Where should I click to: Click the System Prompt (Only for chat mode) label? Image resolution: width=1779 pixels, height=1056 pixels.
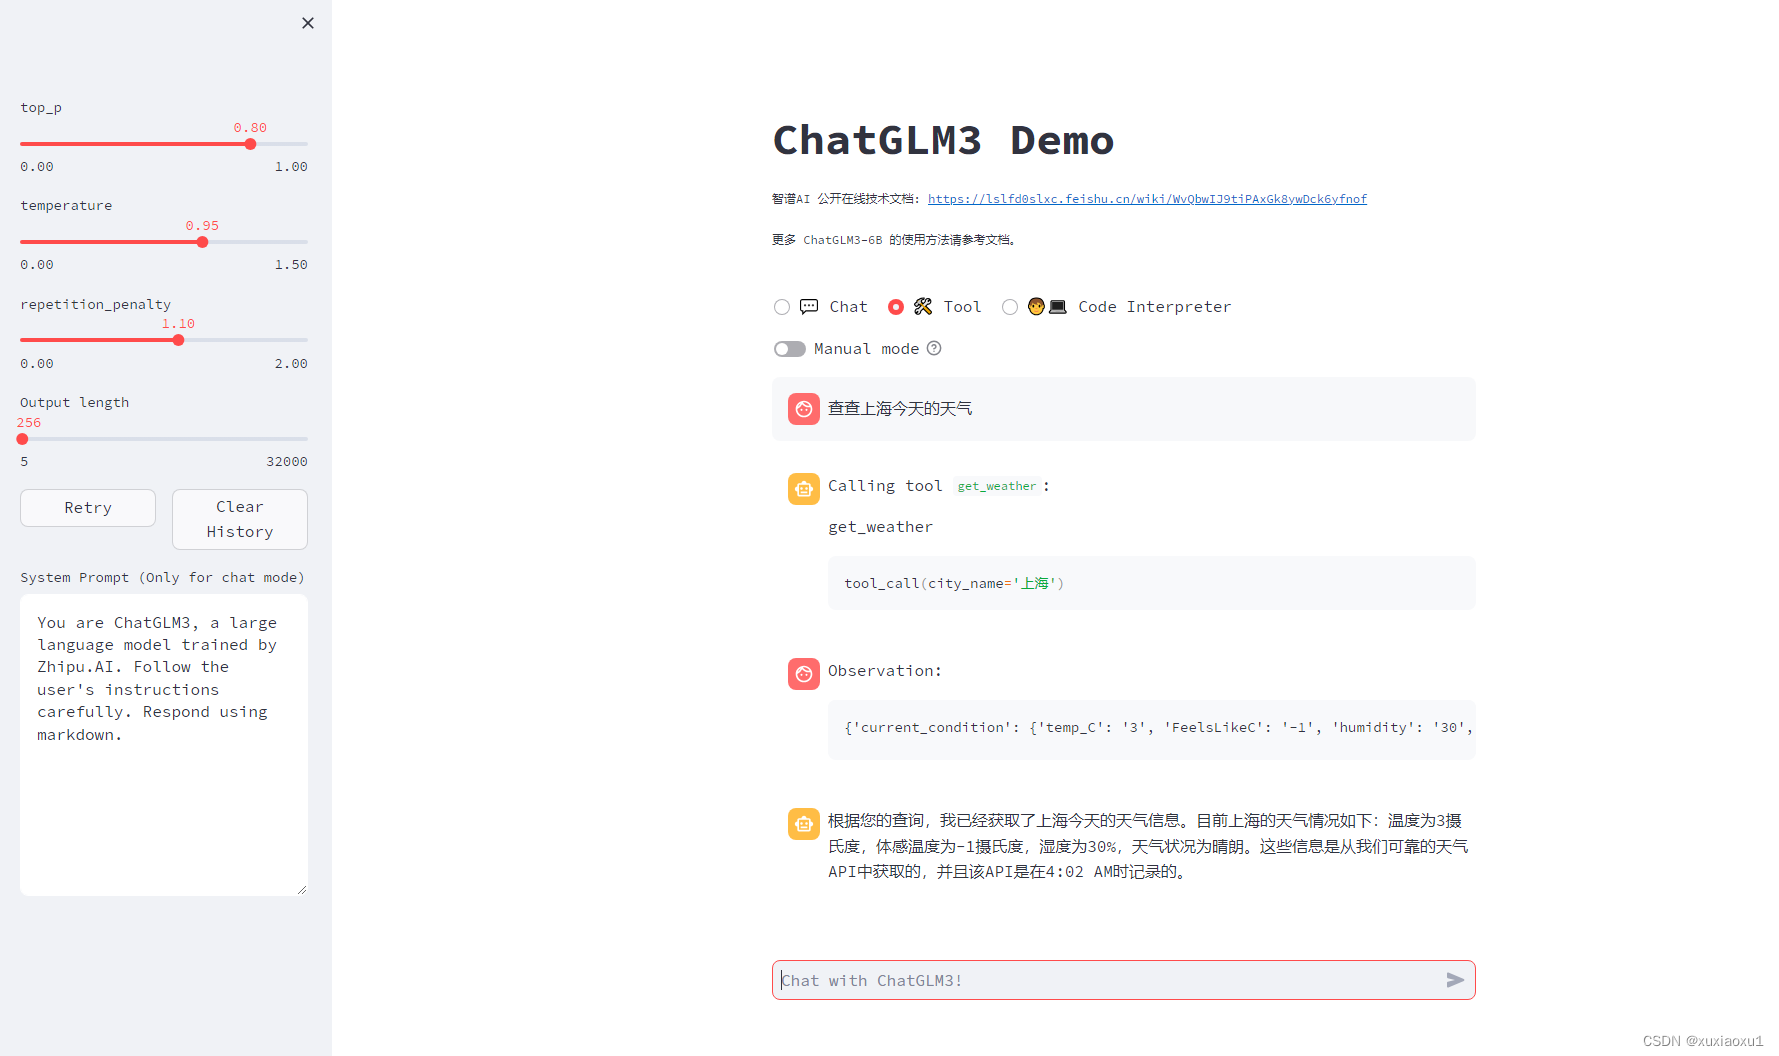click(x=162, y=578)
